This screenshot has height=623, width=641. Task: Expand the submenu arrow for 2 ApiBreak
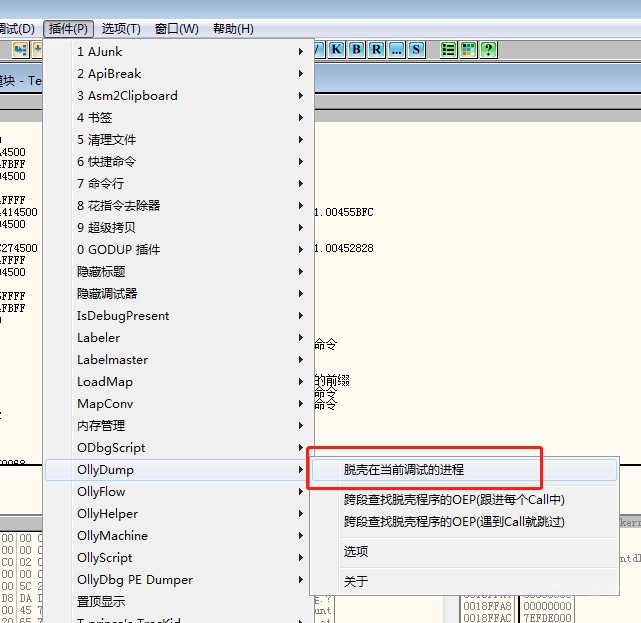click(x=301, y=74)
